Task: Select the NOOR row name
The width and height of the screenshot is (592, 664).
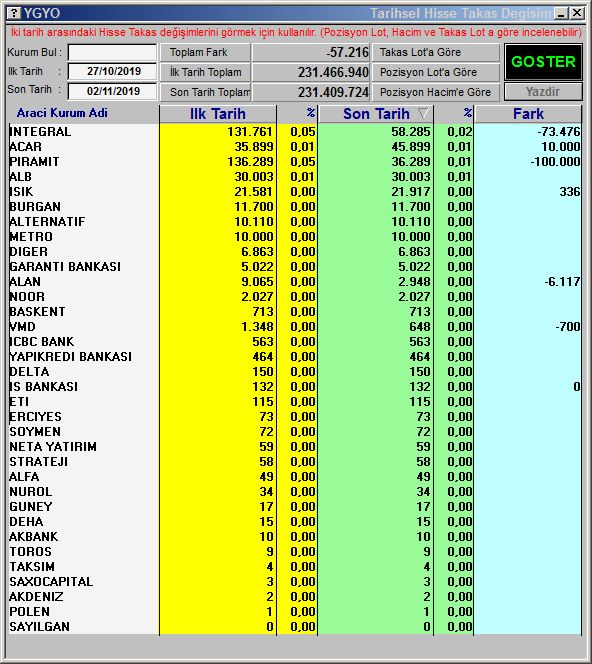Action: [27, 297]
